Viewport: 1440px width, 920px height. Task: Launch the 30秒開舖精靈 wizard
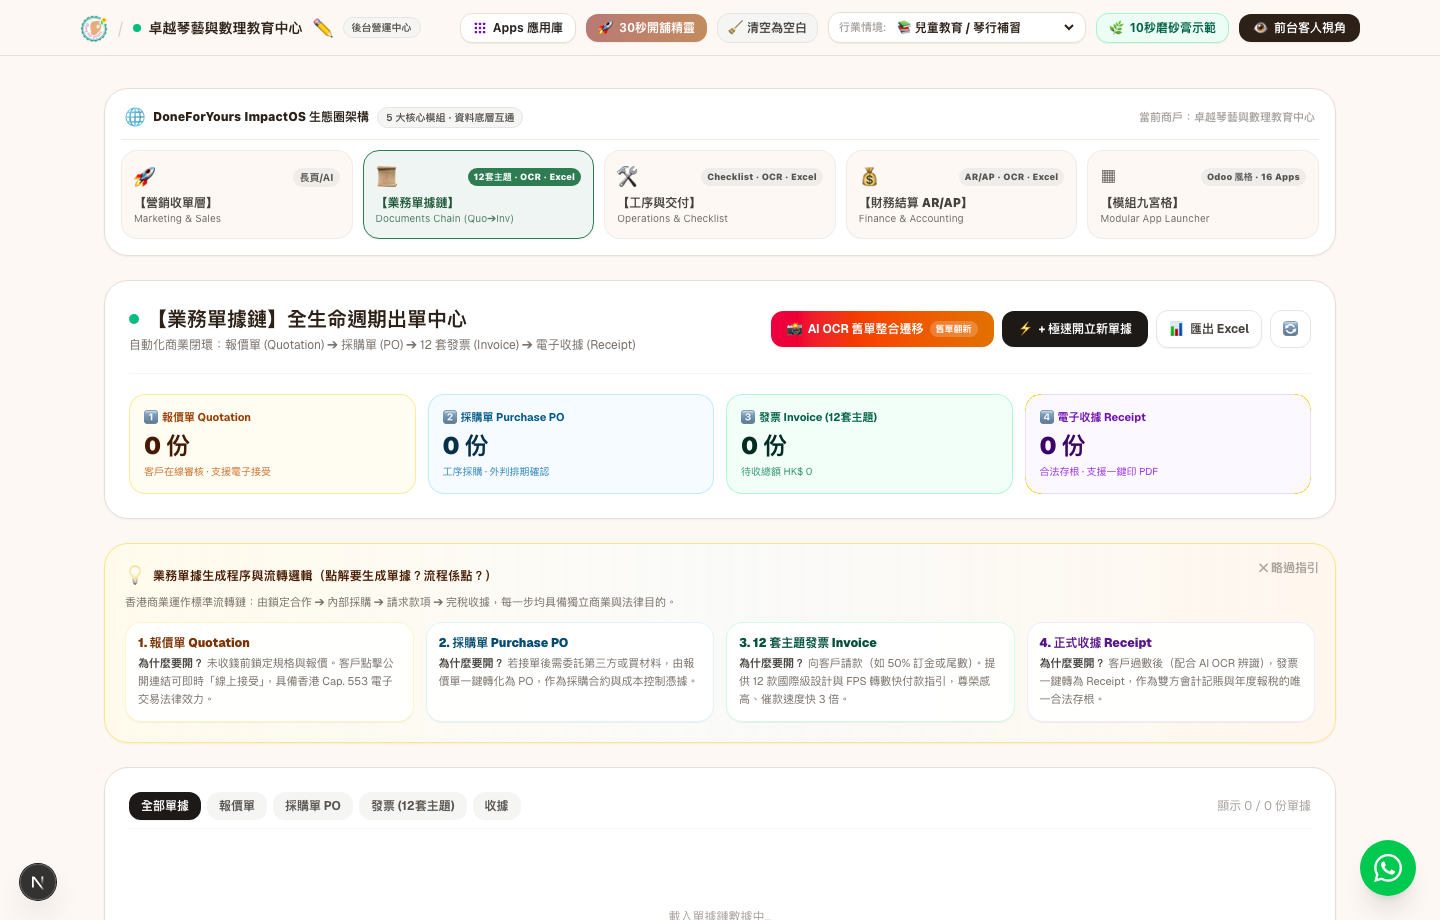[x=646, y=28]
